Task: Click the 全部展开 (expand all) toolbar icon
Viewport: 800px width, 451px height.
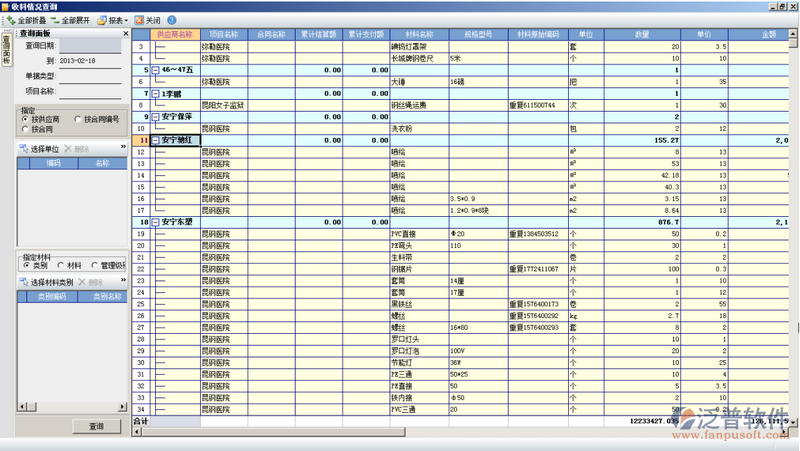Action: point(53,20)
